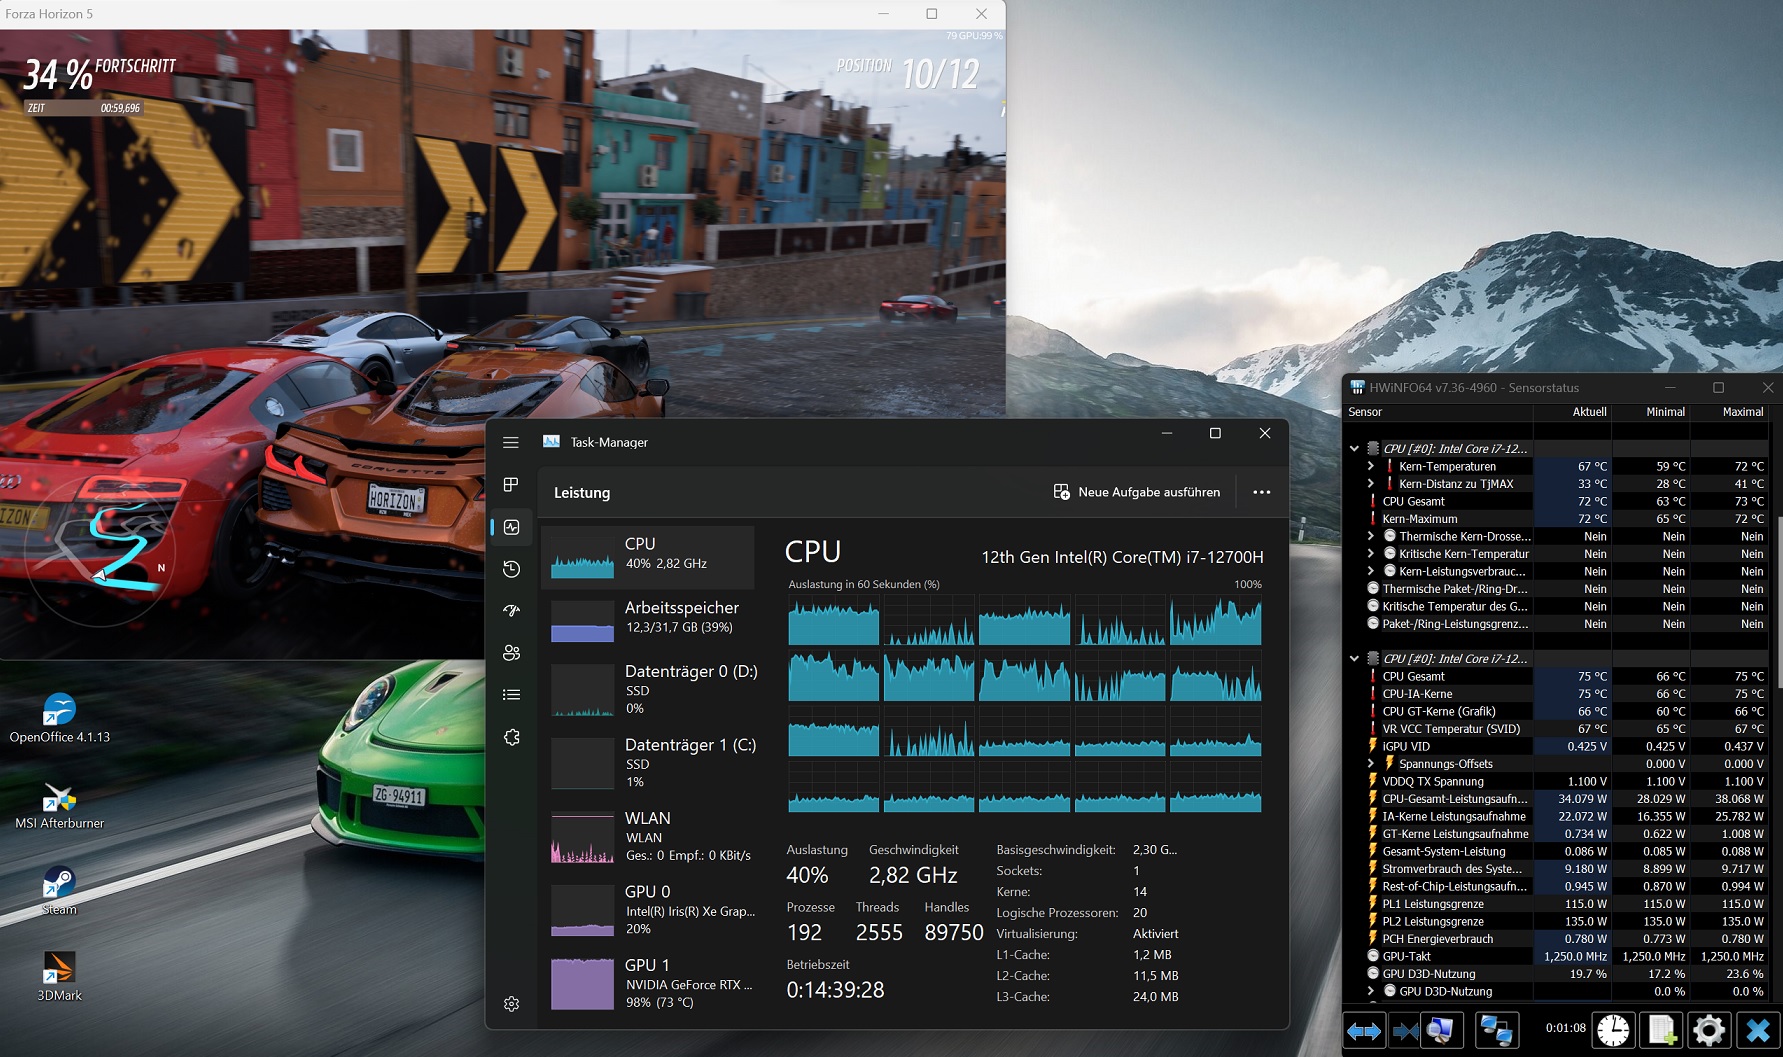1783x1057 pixels.
Task: Open MSI Afterburner desktop shortcut
Action: [x=59, y=806]
